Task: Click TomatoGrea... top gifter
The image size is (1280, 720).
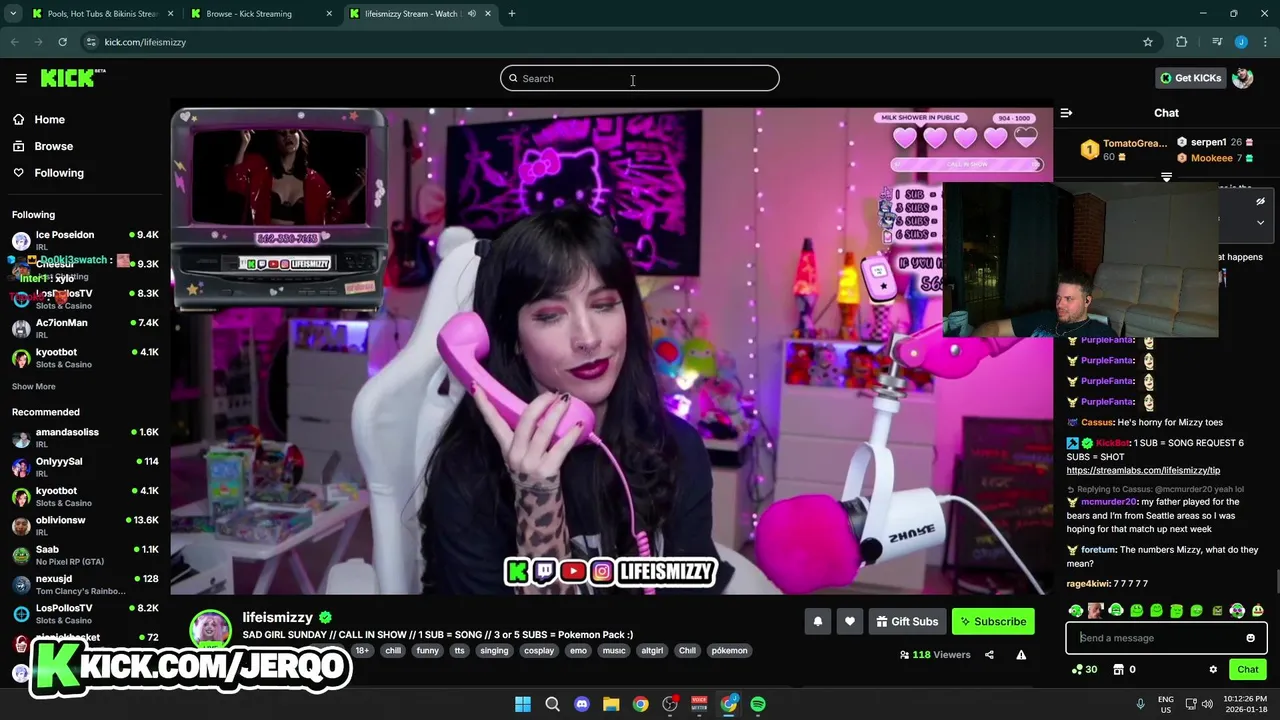Action: tap(1123, 149)
